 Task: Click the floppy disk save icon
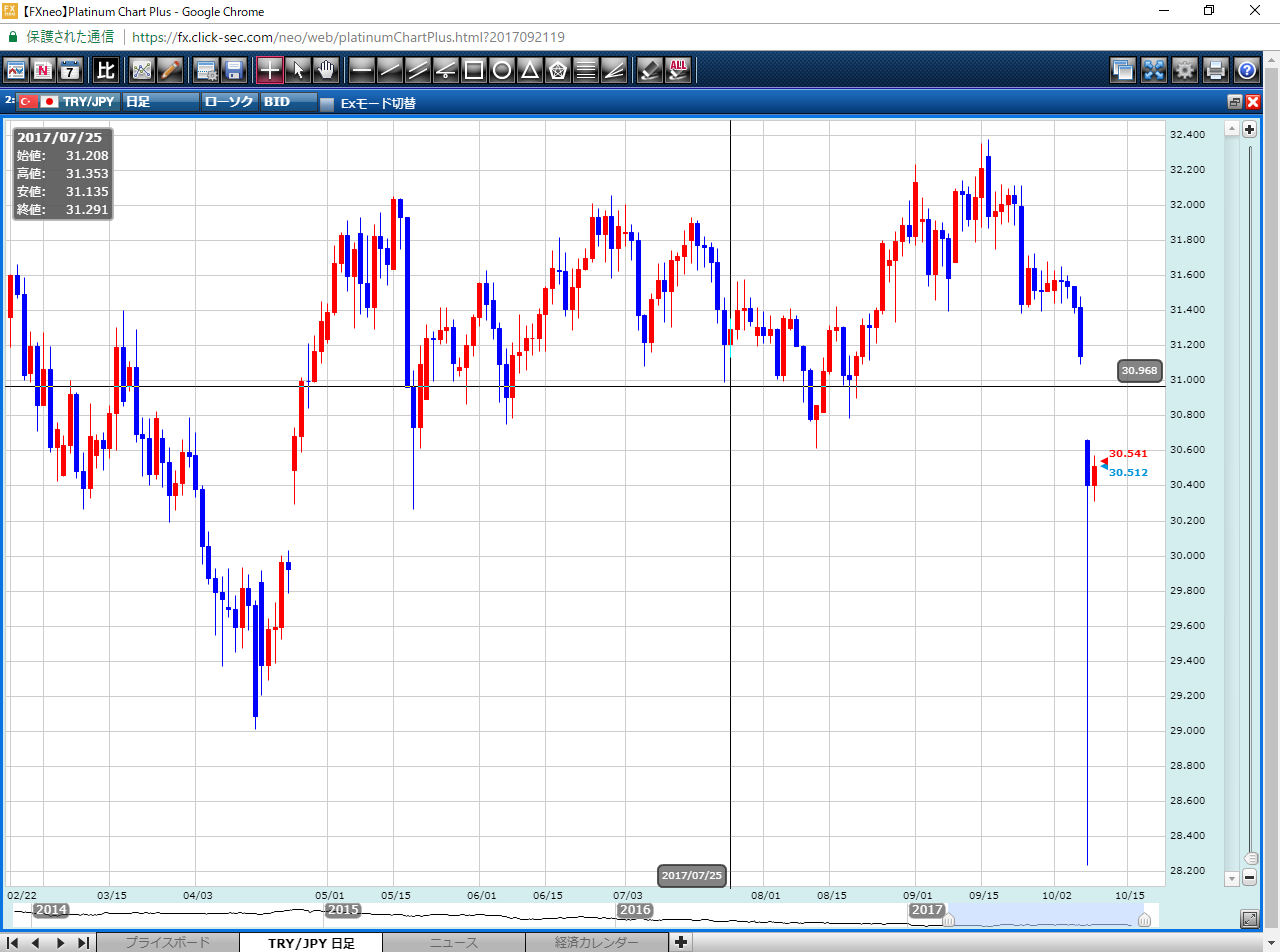(x=234, y=70)
